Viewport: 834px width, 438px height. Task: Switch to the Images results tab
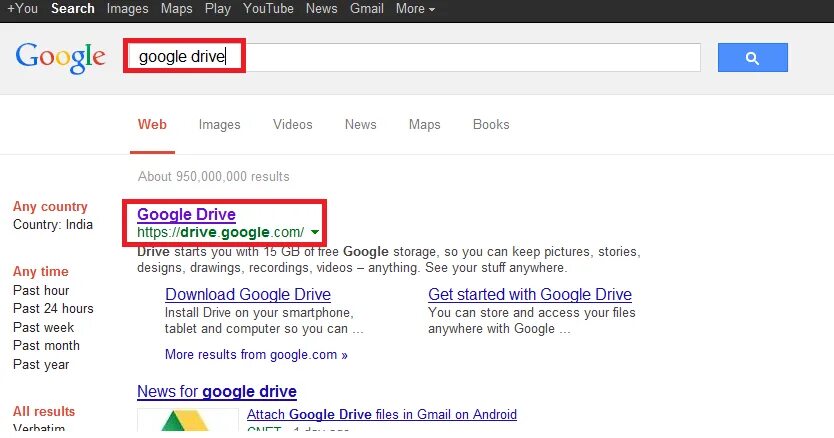point(219,125)
